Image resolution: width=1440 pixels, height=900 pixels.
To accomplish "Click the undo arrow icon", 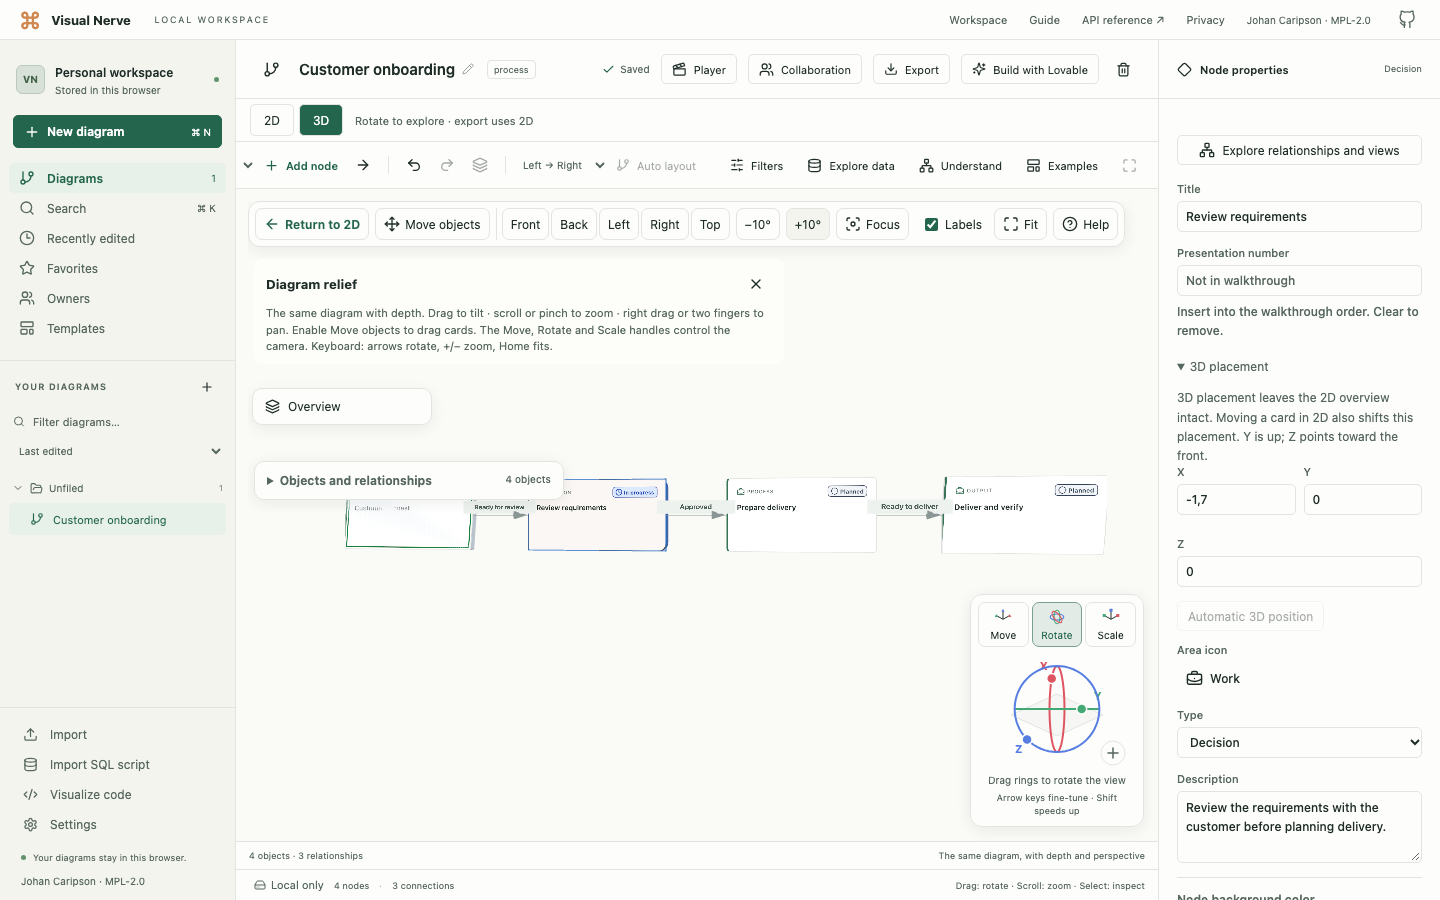I will 414,166.
